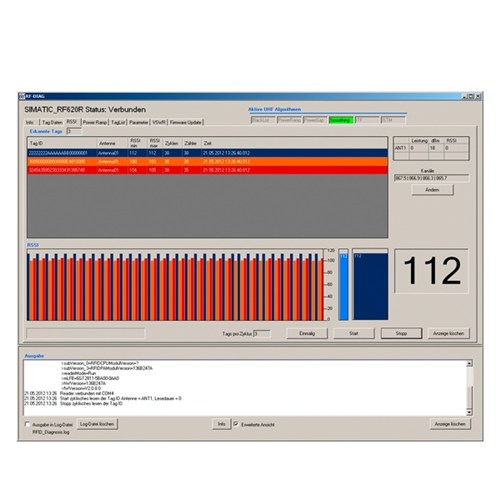Click the ANT1 row in the antenna table
Screen dimensions: 500x500
pos(431,148)
